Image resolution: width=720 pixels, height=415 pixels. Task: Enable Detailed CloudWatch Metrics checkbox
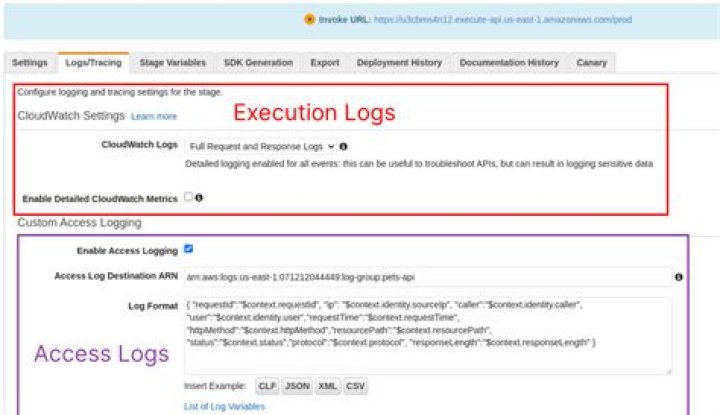(x=188, y=198)
